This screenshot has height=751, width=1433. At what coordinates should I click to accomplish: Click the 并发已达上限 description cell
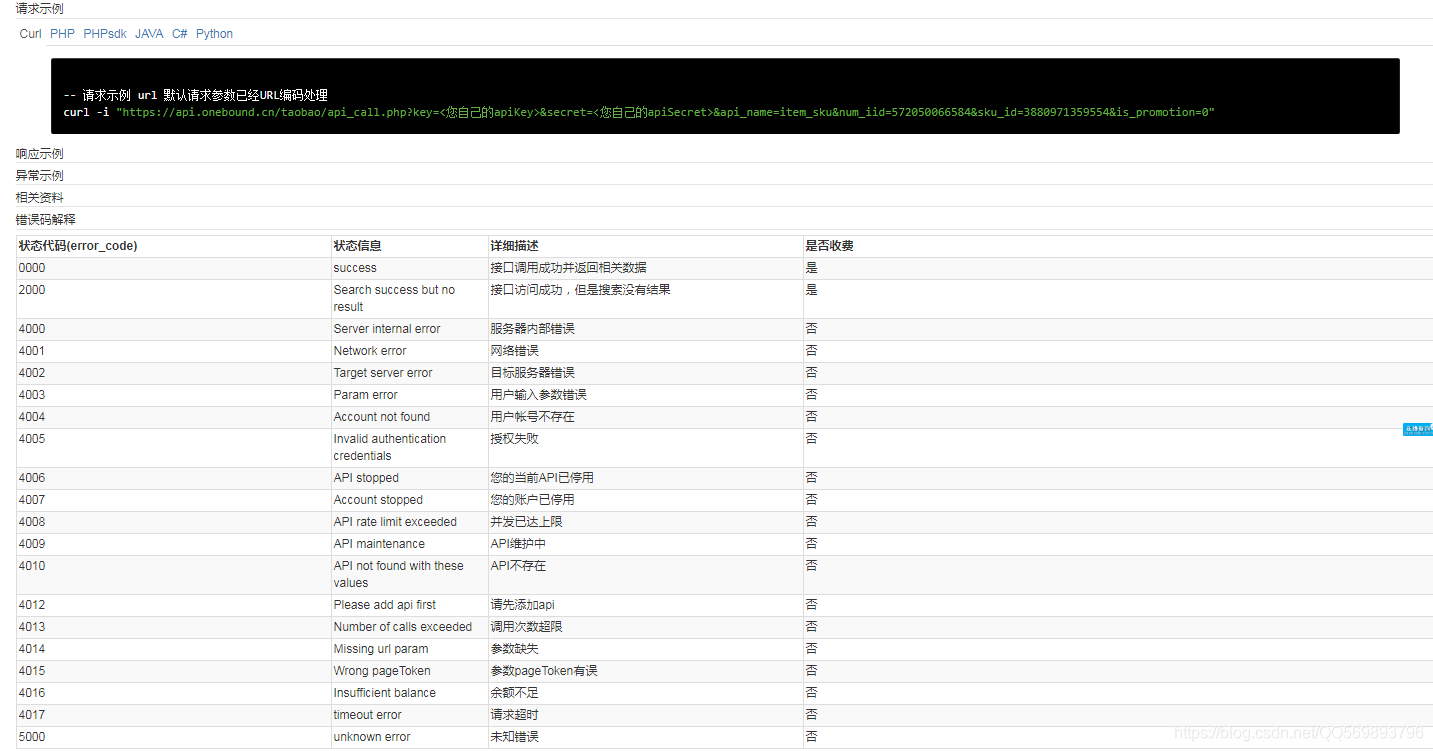[x=645, y=522]
